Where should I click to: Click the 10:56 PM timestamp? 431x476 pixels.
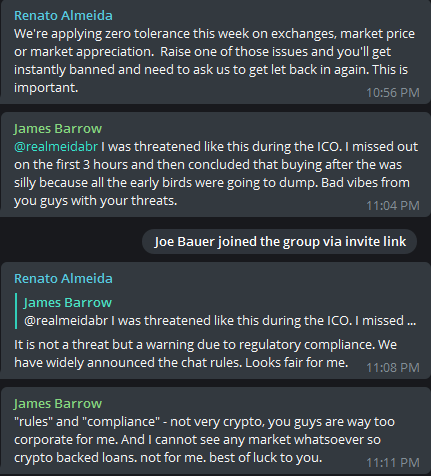point(393,93)
